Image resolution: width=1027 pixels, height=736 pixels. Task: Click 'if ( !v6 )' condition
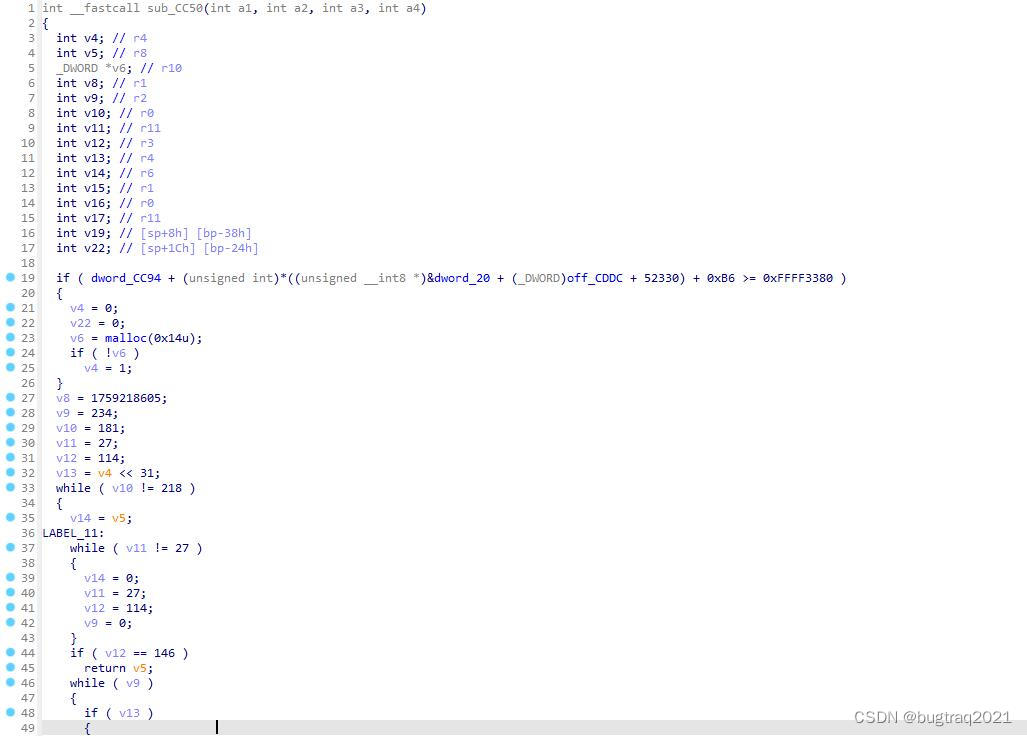(105, 353)
